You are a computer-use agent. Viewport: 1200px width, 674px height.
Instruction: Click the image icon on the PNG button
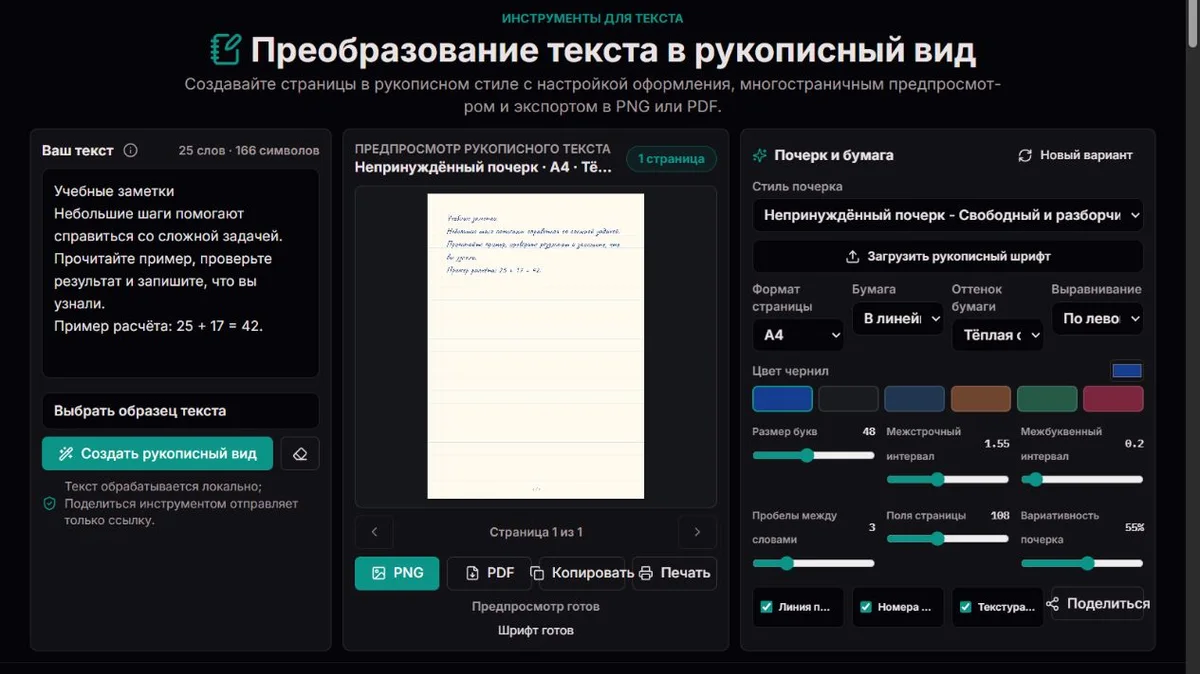378,573
